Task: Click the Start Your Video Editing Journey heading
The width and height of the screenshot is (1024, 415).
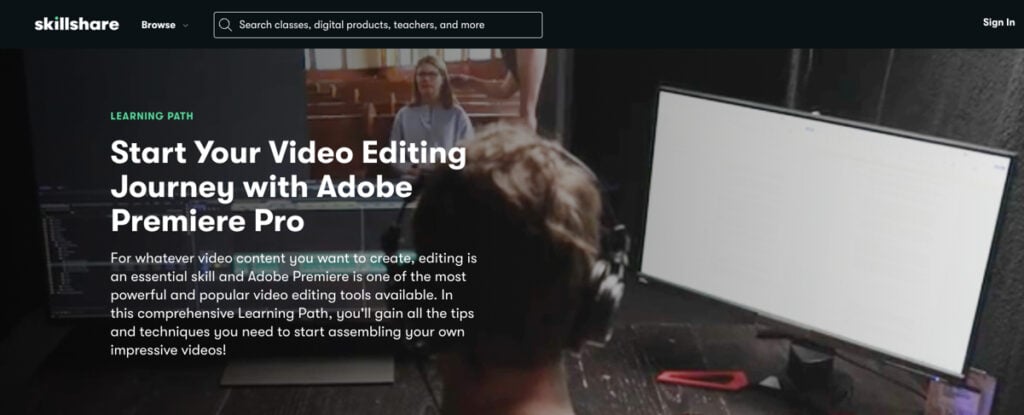Action: (288, 186)
